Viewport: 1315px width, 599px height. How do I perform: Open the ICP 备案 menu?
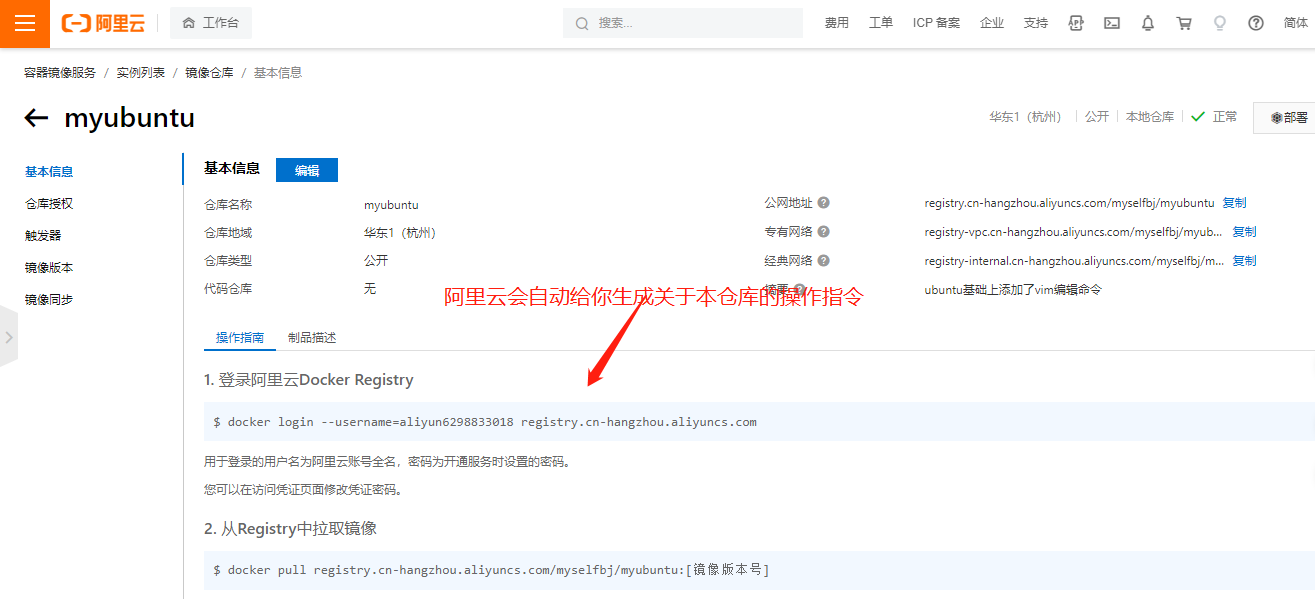(936, 23)
